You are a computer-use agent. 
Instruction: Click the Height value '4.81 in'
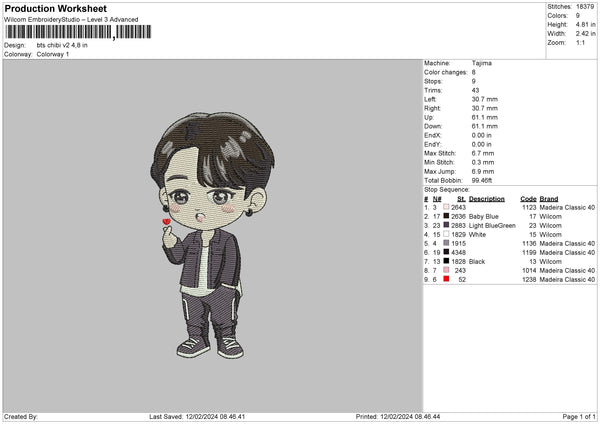[585, 24]
